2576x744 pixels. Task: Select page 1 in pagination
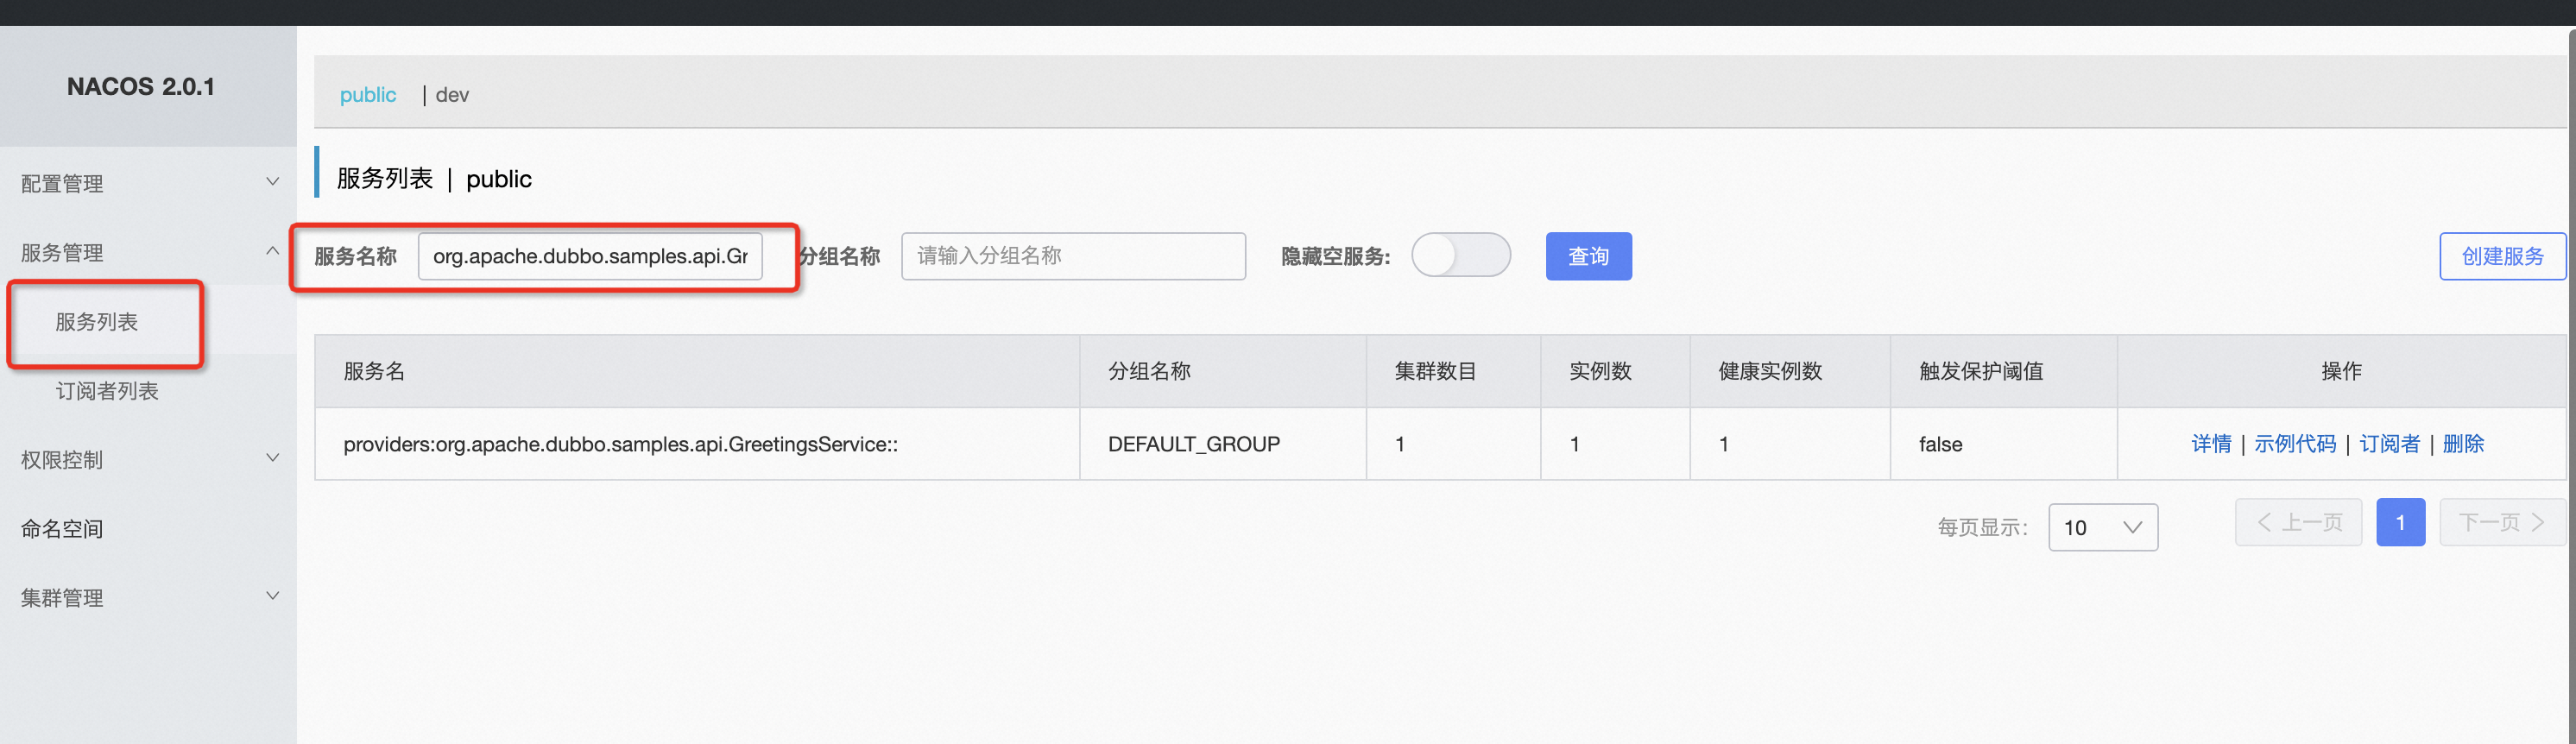click(x=2399, y=522)
